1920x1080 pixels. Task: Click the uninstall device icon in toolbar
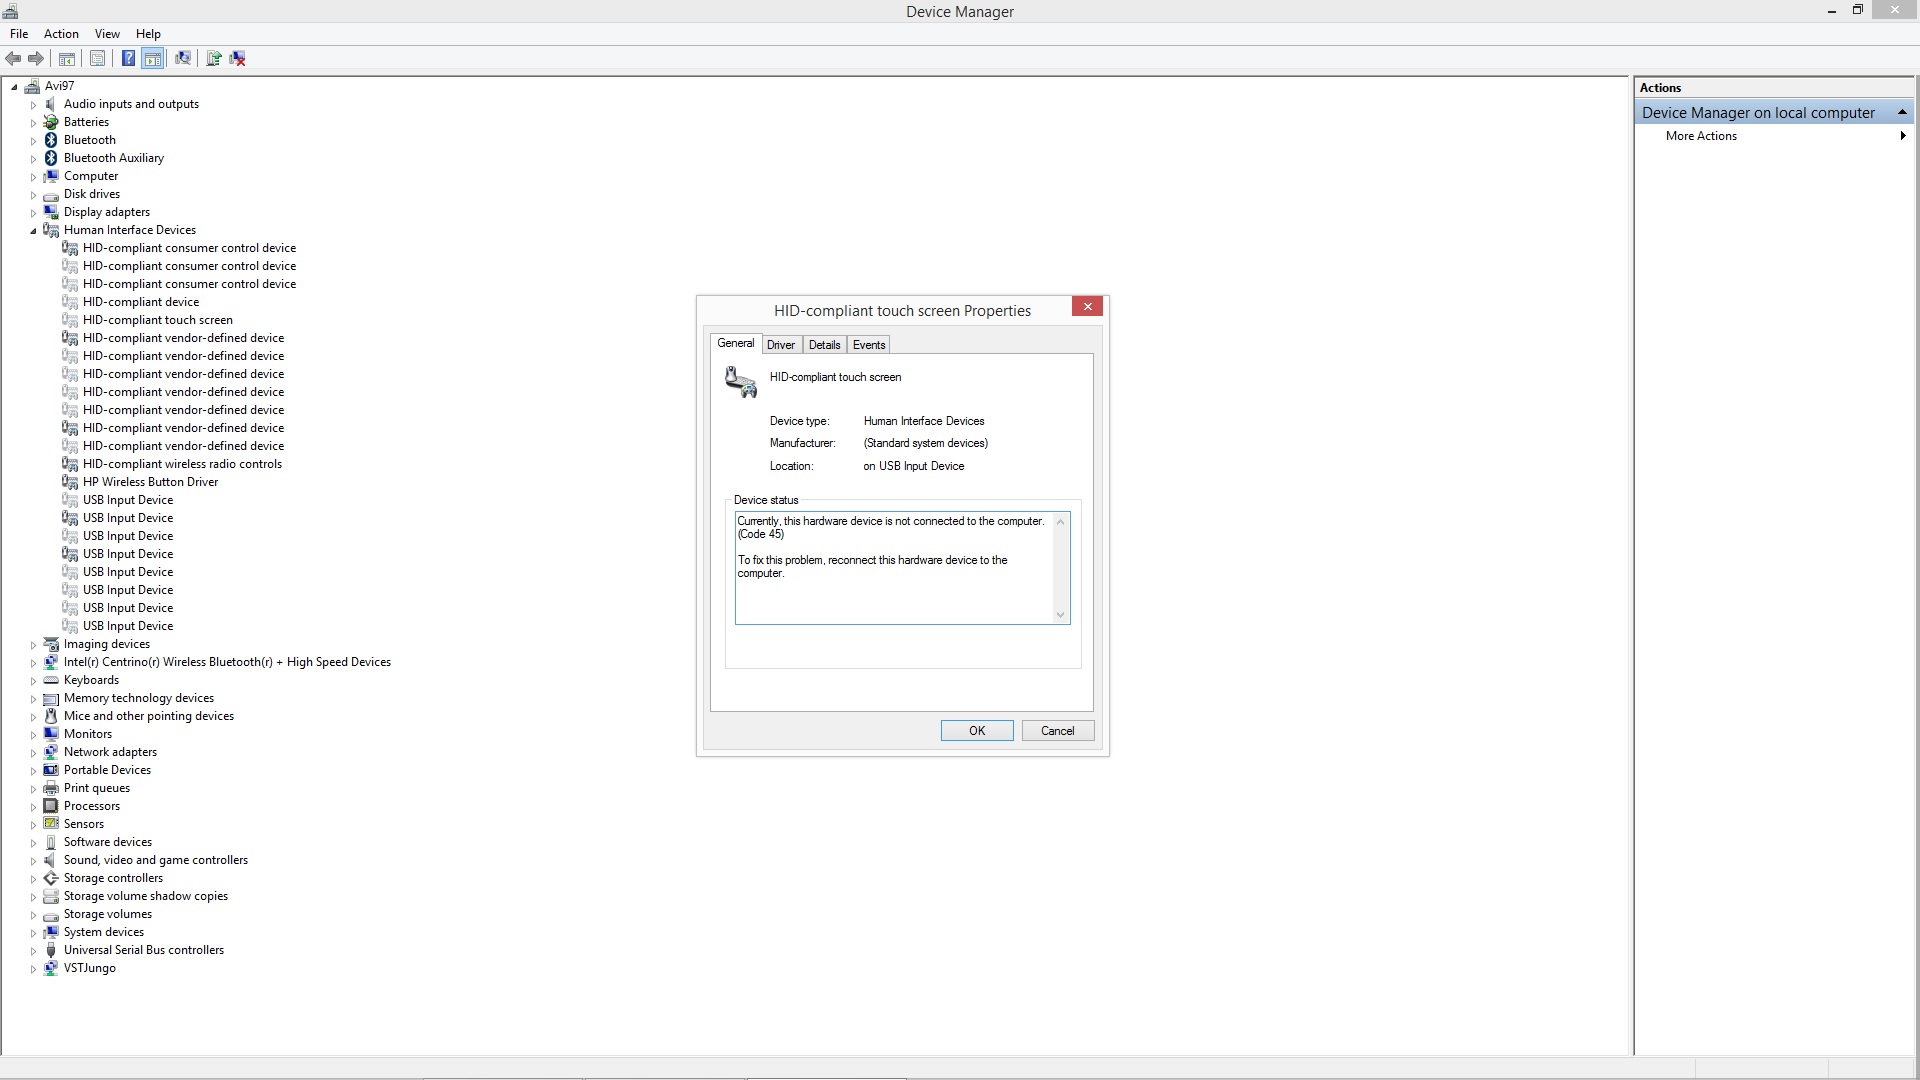coord(239,58)
